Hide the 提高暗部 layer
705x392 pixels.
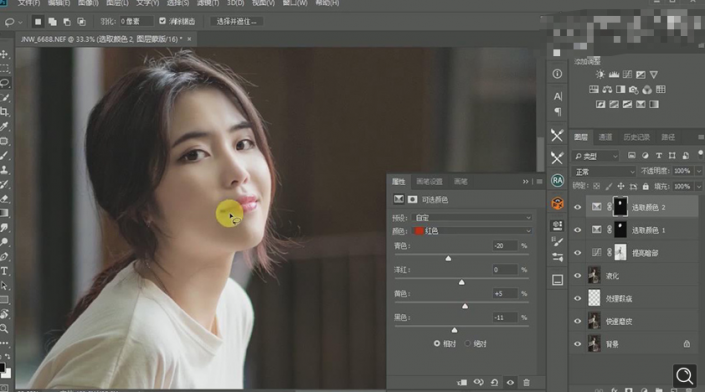point(577,253)
